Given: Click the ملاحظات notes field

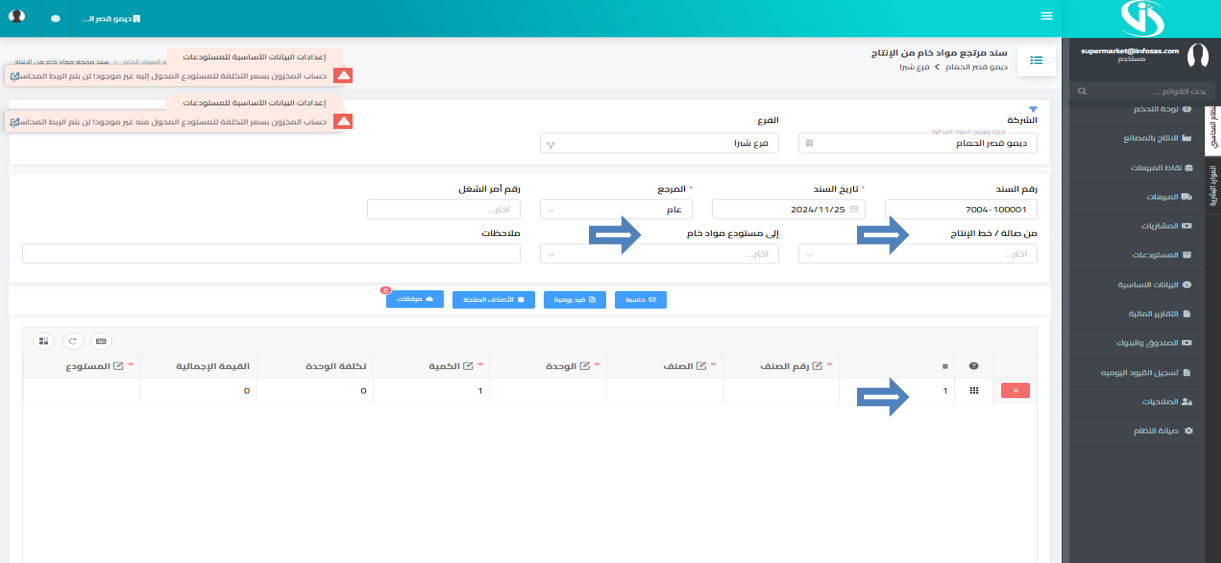Looking at the screenshot, I should pyautogui.click(x=272, y=254).
